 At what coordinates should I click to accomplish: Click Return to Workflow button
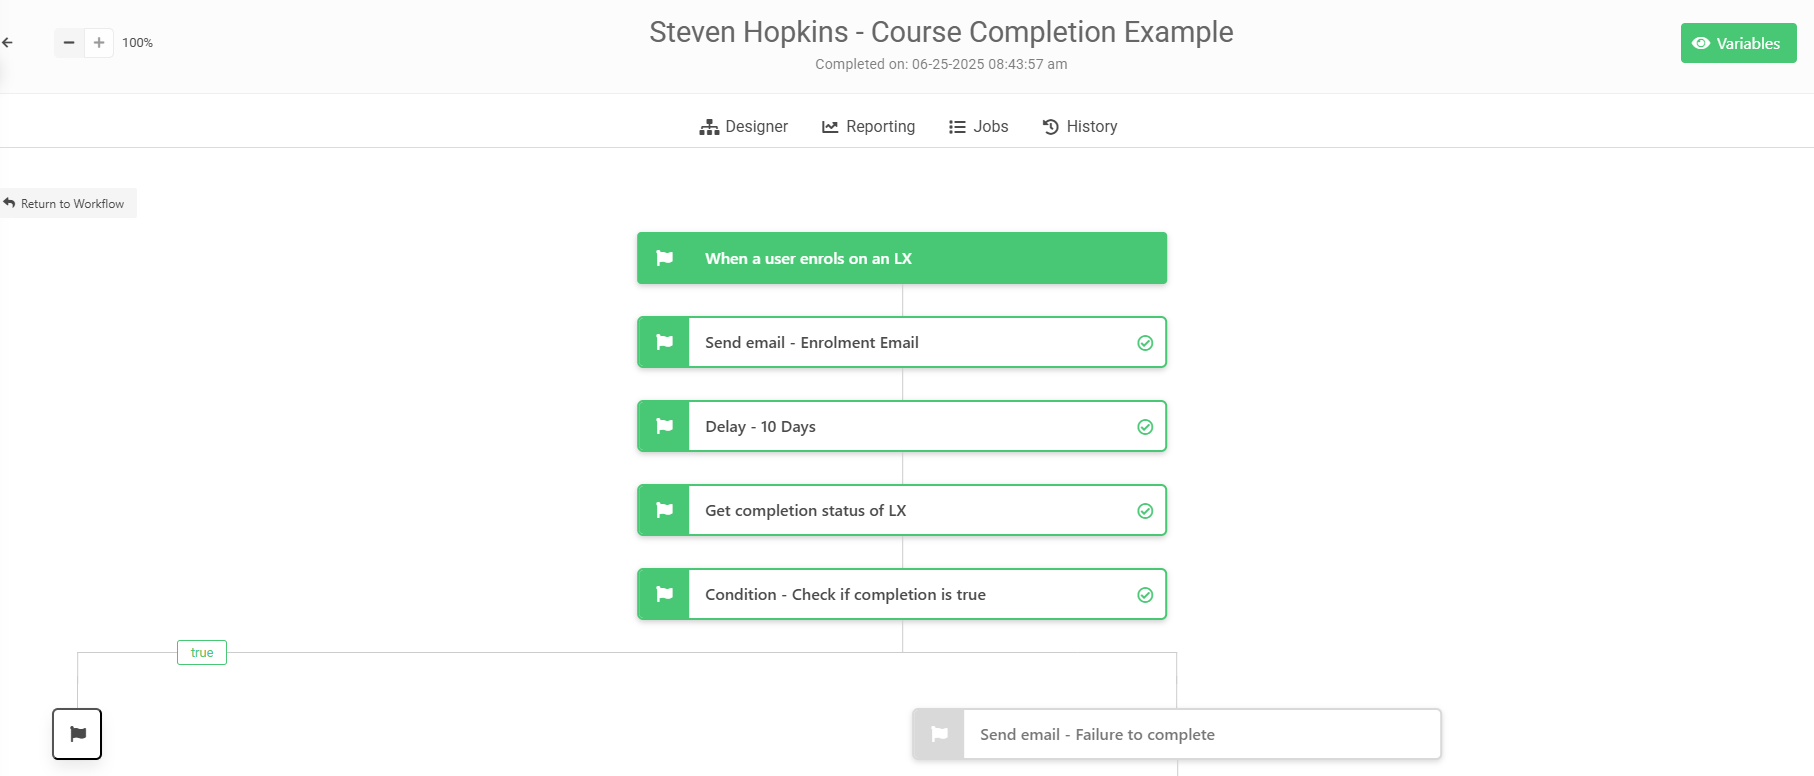(x=66, y=203)
